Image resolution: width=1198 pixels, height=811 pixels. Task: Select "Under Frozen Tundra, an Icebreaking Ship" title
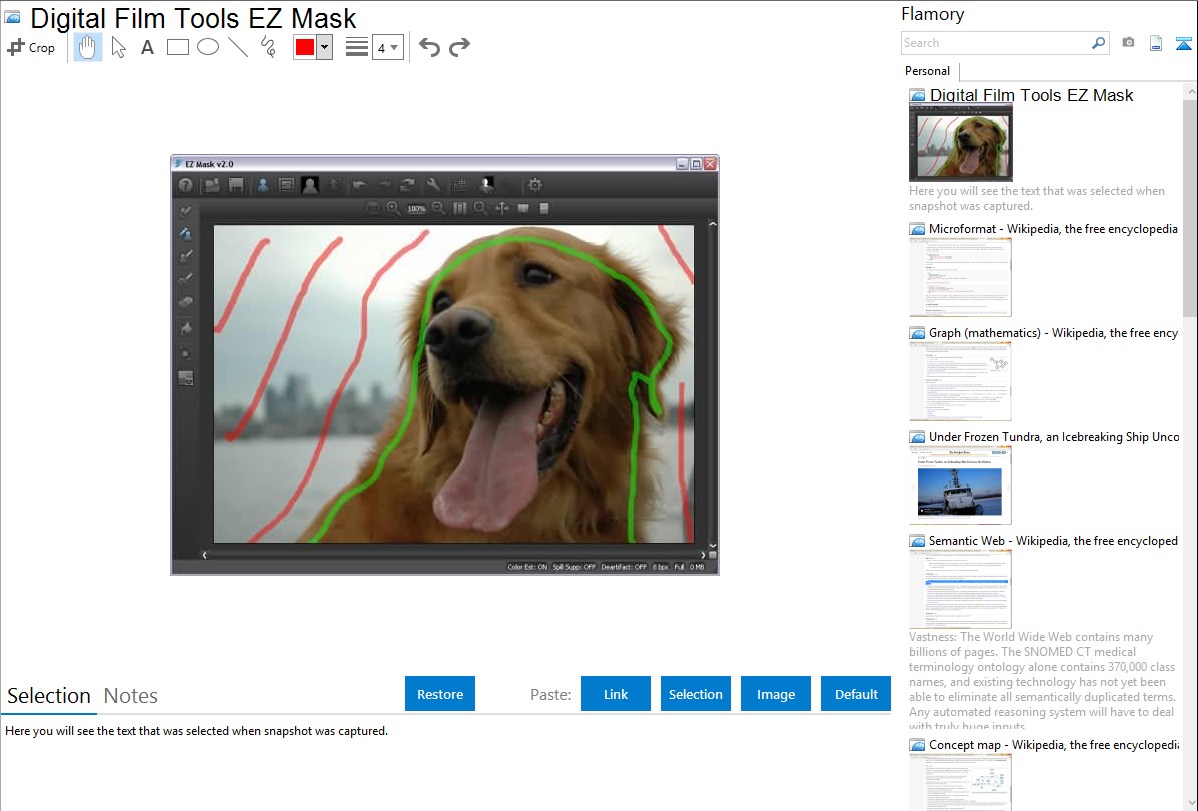pos(1054,437)
